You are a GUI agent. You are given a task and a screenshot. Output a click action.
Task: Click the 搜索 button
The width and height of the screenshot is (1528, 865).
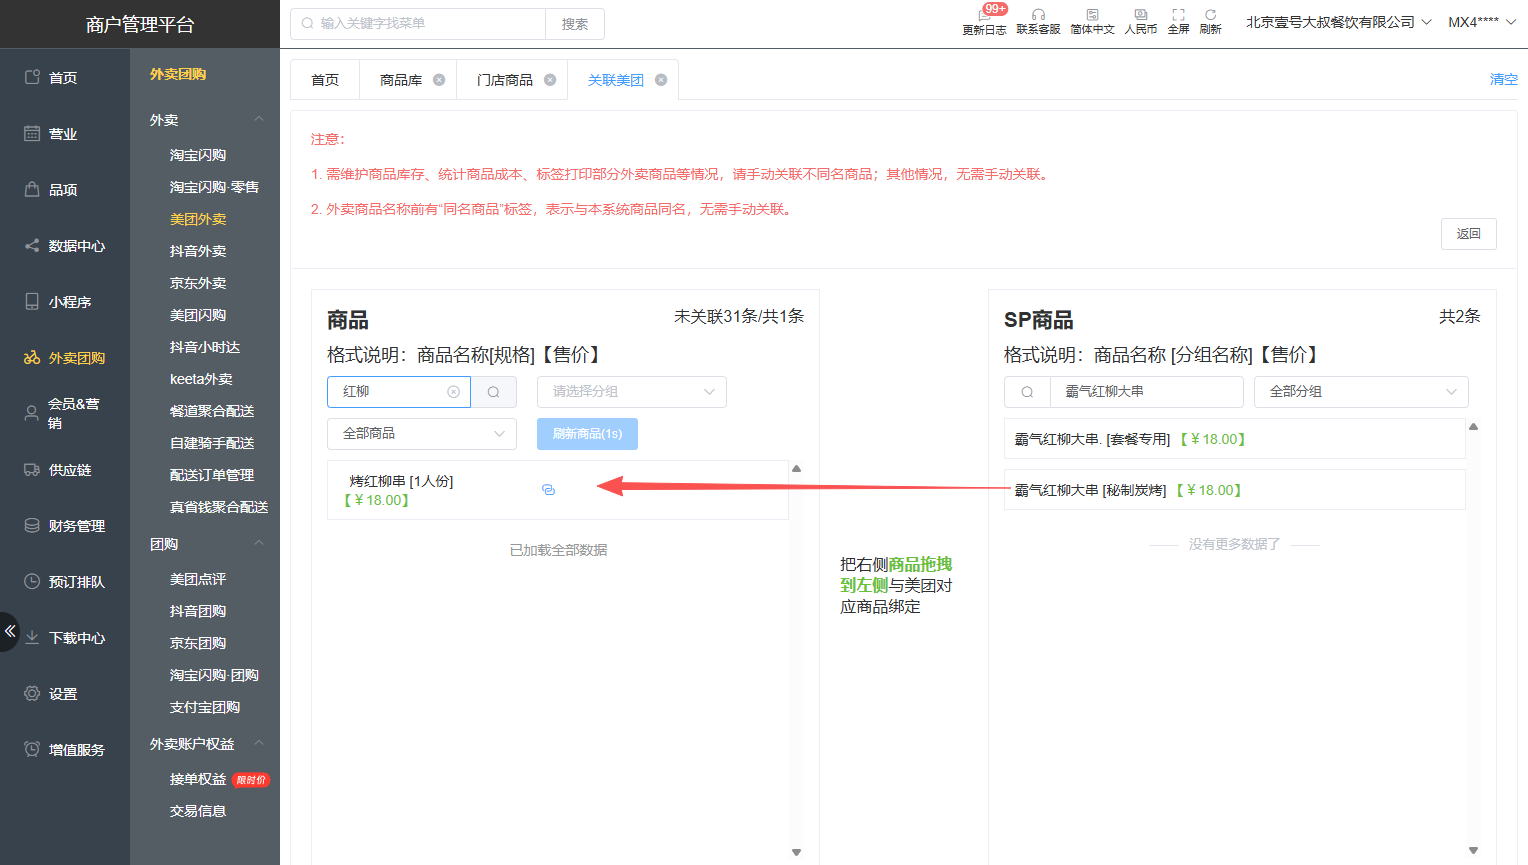575,24
